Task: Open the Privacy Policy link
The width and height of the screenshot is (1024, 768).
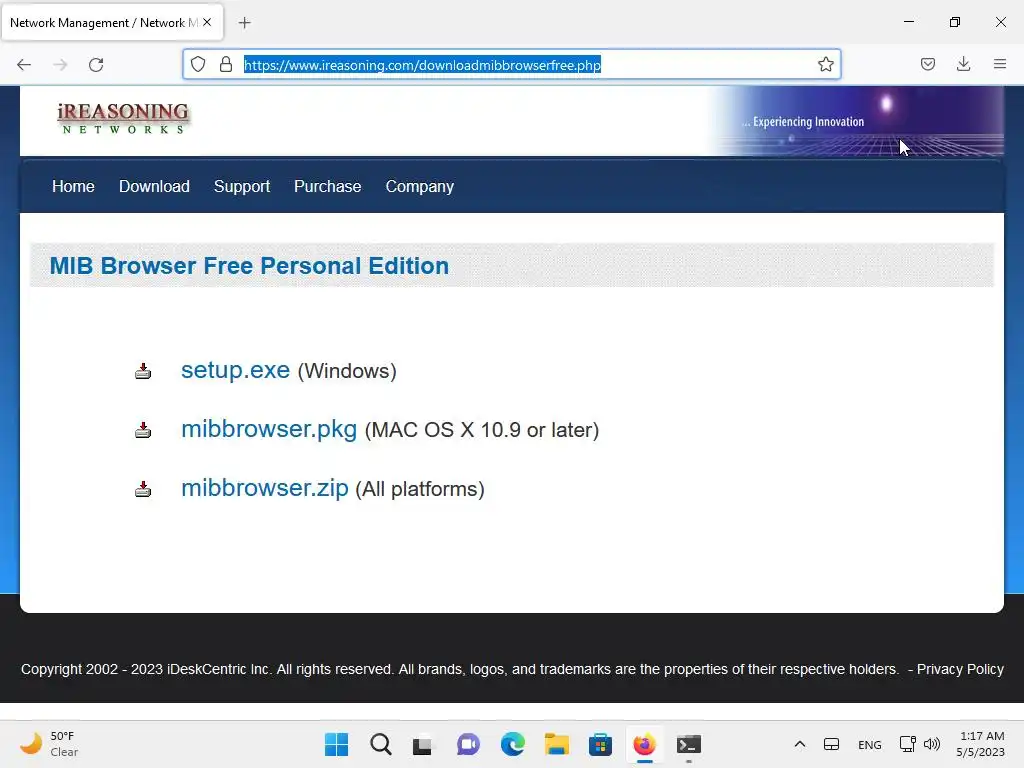Action: 960,669
